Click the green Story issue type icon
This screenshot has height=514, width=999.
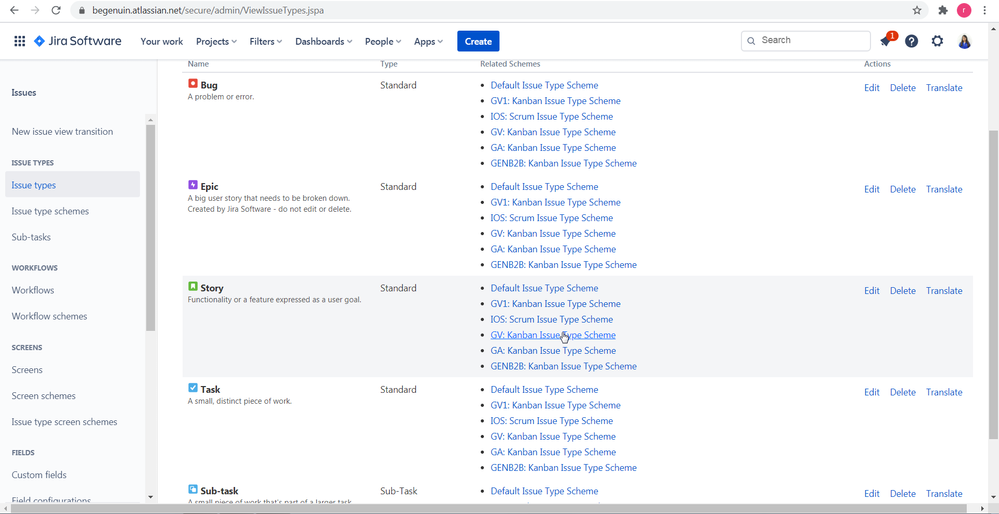pyautogui.click(x=193, y=287)
